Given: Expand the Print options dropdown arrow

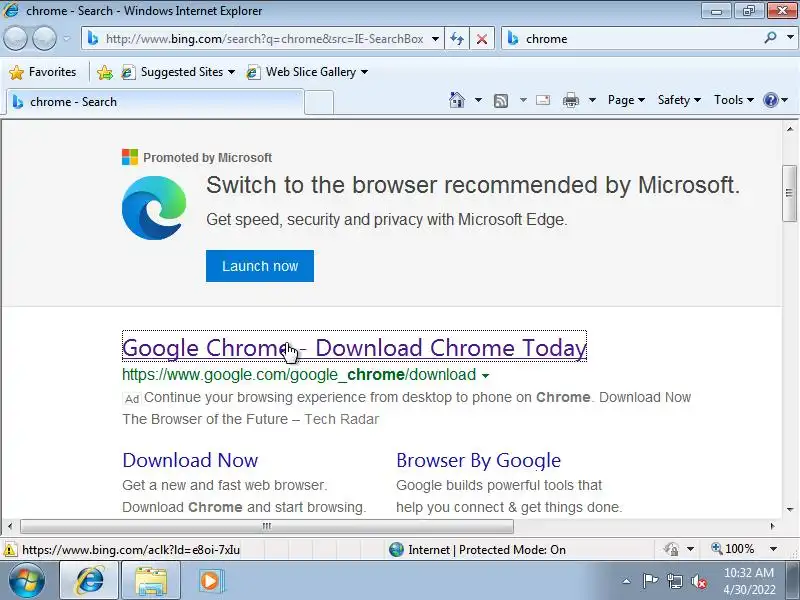Looking at the screenshot, I should click(592, 100).
